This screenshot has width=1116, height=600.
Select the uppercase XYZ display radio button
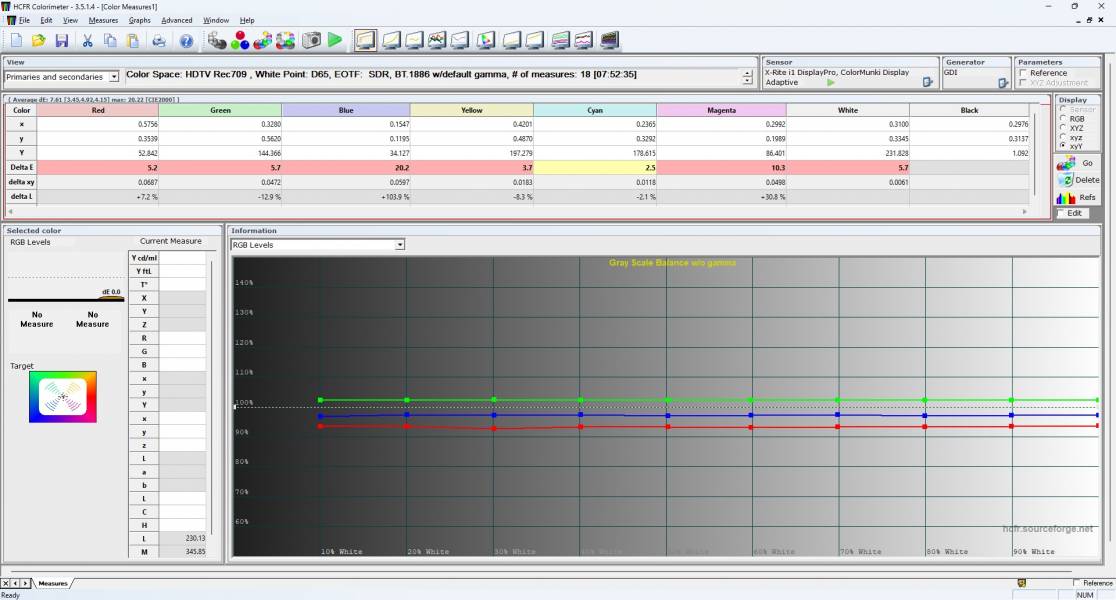coord(1063,128)
